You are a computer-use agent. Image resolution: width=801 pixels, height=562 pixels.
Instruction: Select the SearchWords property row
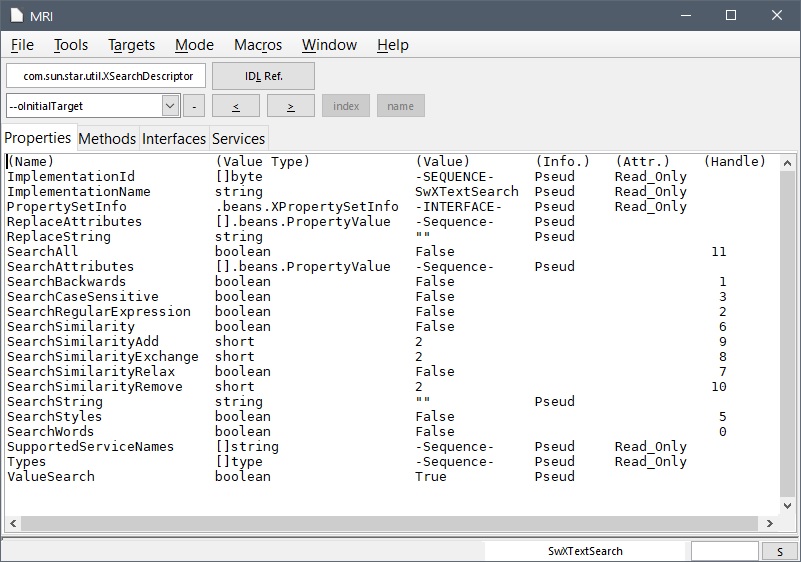(392, 431)
